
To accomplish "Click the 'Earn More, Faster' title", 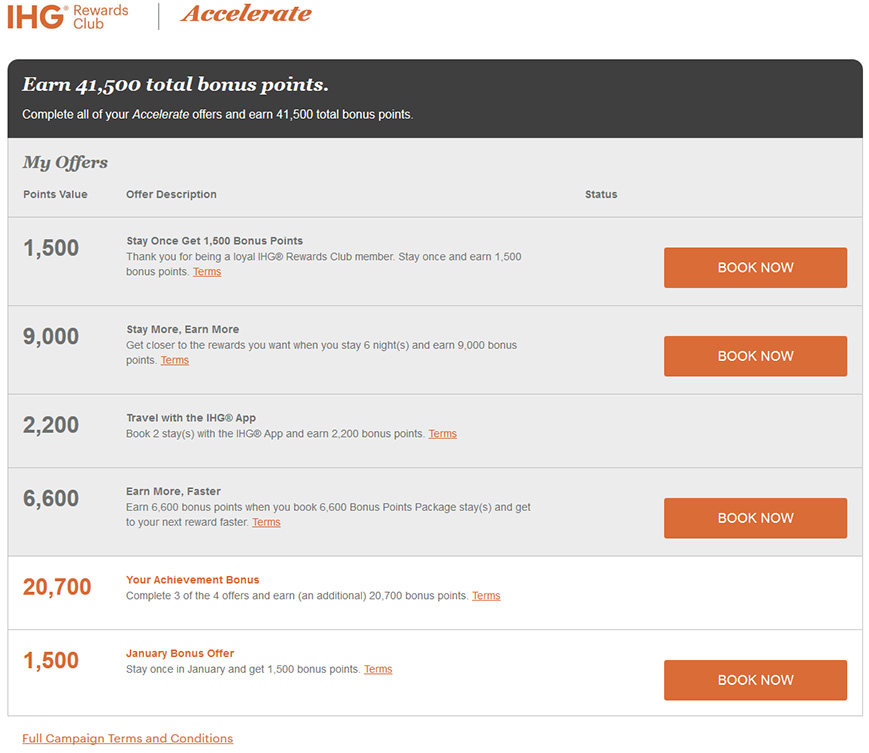I will click(173, 491).
